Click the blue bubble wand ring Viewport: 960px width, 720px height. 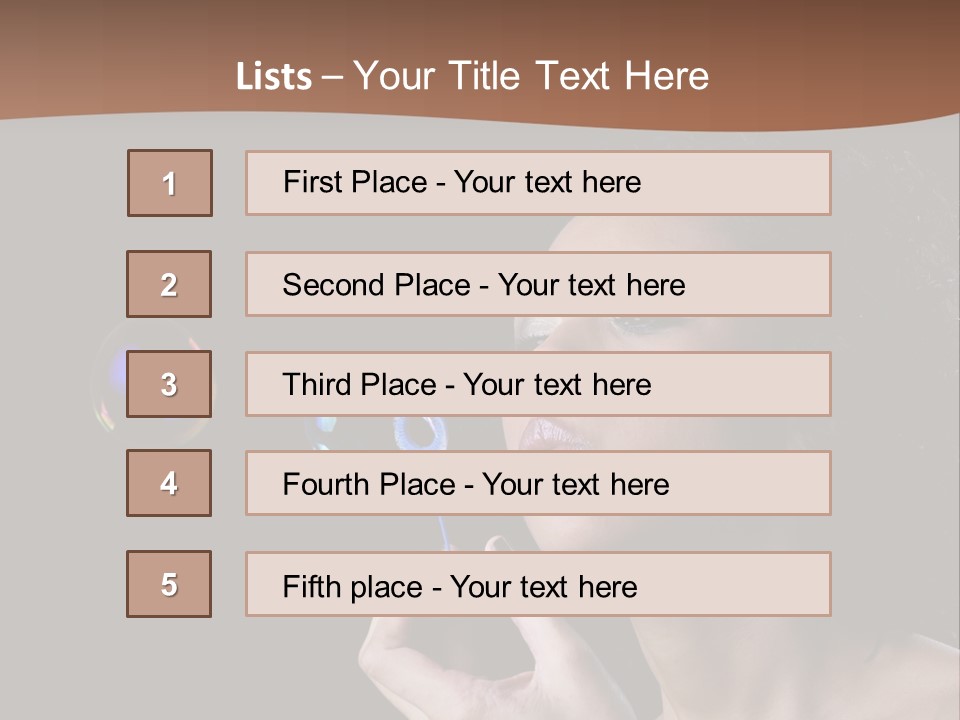point(420,432)
